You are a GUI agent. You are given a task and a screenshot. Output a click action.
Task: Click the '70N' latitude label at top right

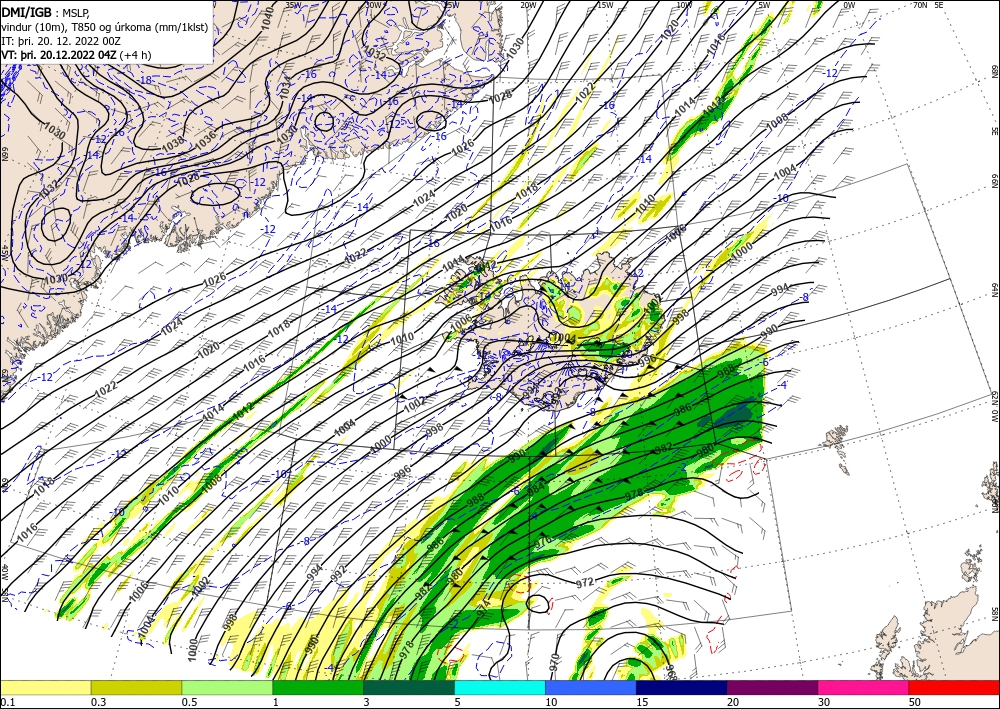920,4
